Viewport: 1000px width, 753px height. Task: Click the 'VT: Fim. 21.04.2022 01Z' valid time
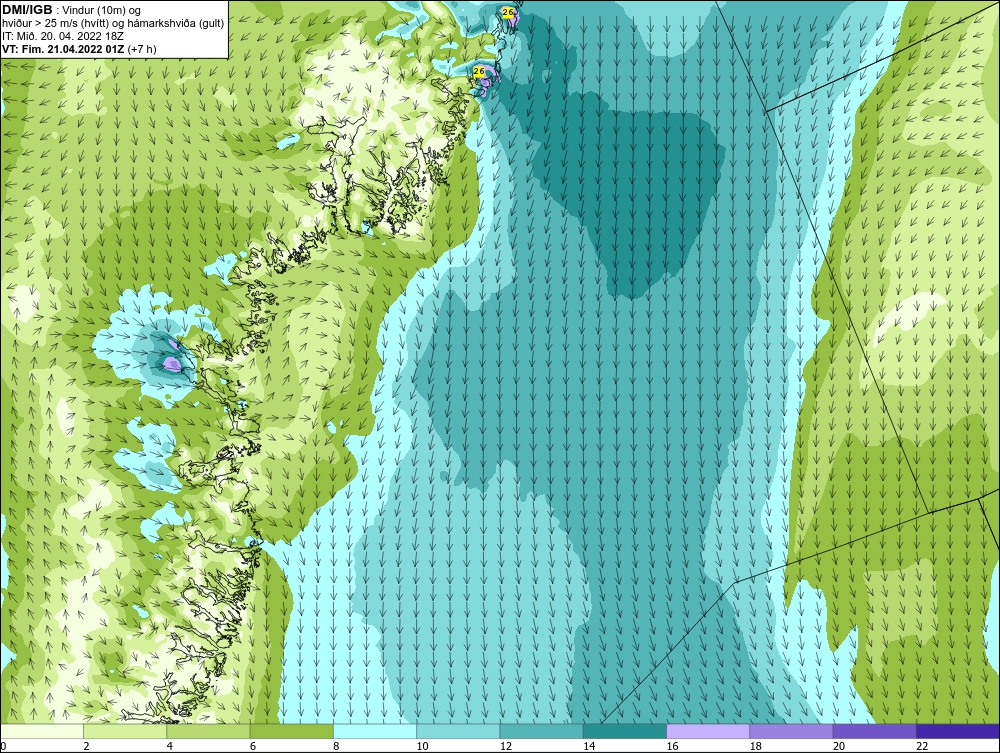[x=64, y=49]
